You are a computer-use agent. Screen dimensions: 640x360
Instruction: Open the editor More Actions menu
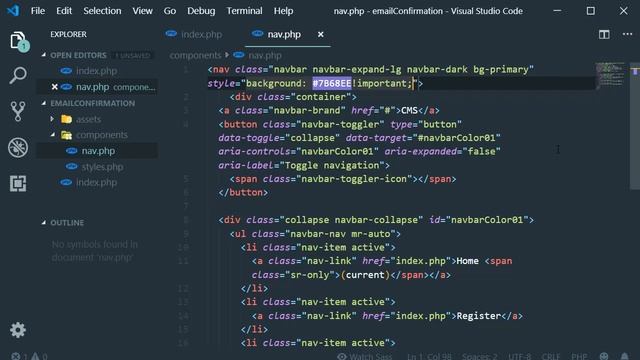(x=627, y=34)
